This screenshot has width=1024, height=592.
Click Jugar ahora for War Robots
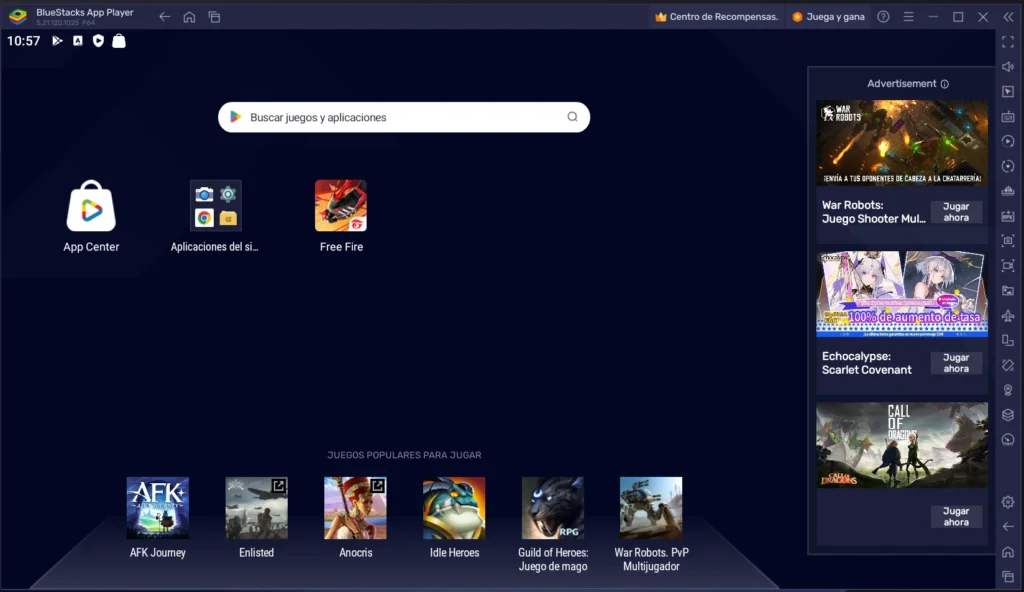pyautogui.click(x=956, y=212)
